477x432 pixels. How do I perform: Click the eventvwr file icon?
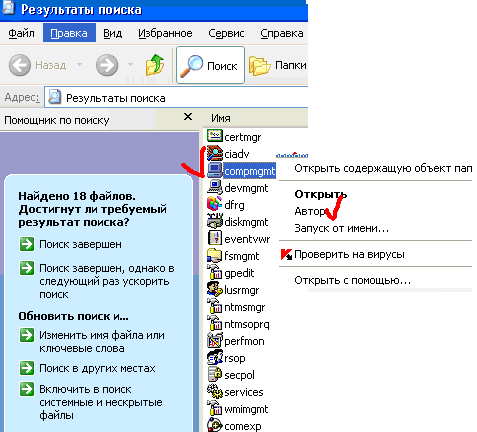(x=215, y=238)
